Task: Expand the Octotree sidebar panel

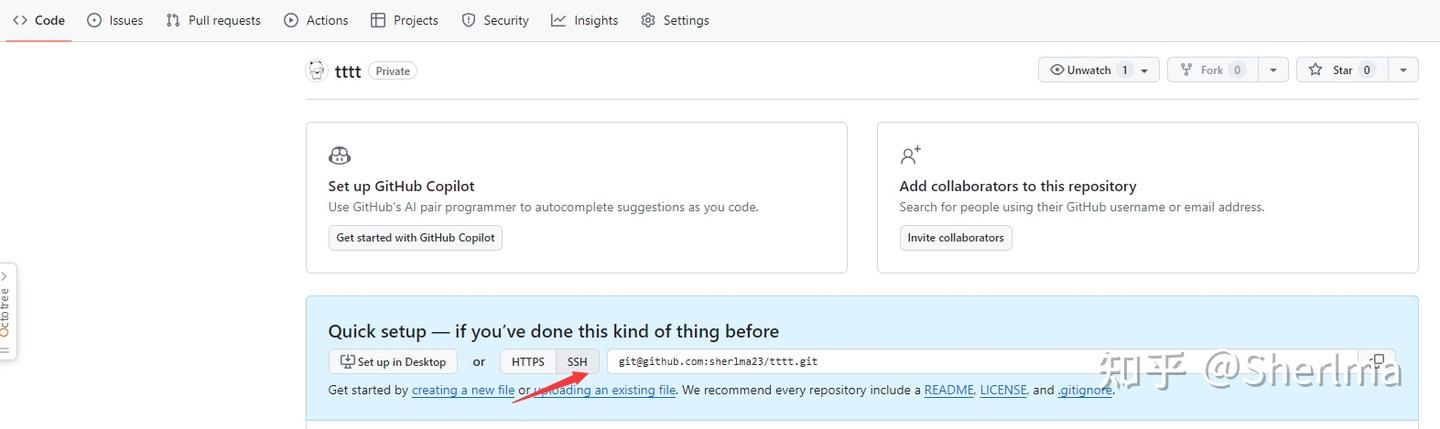Action: tap(6, 312)
